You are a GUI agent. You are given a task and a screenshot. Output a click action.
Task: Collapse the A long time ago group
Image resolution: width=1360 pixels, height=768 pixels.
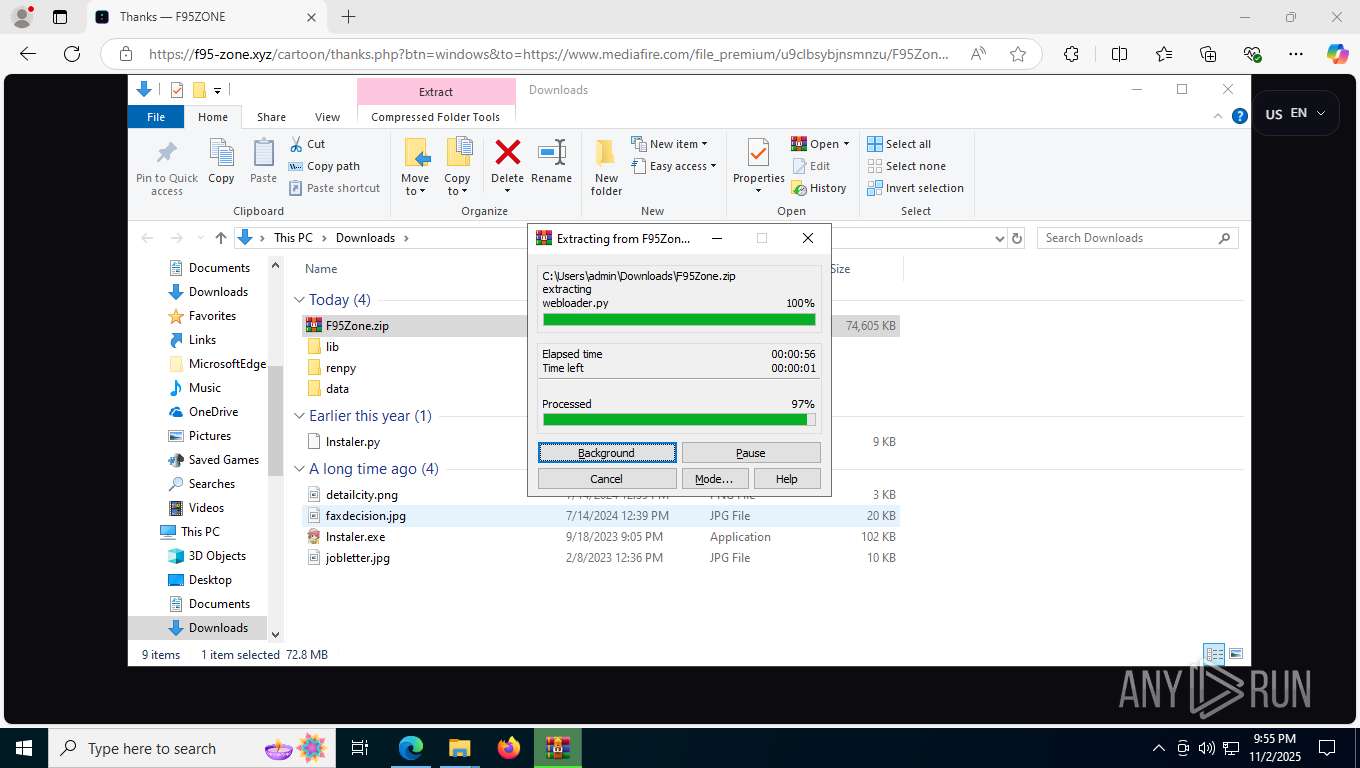click(x=299, y=469)
